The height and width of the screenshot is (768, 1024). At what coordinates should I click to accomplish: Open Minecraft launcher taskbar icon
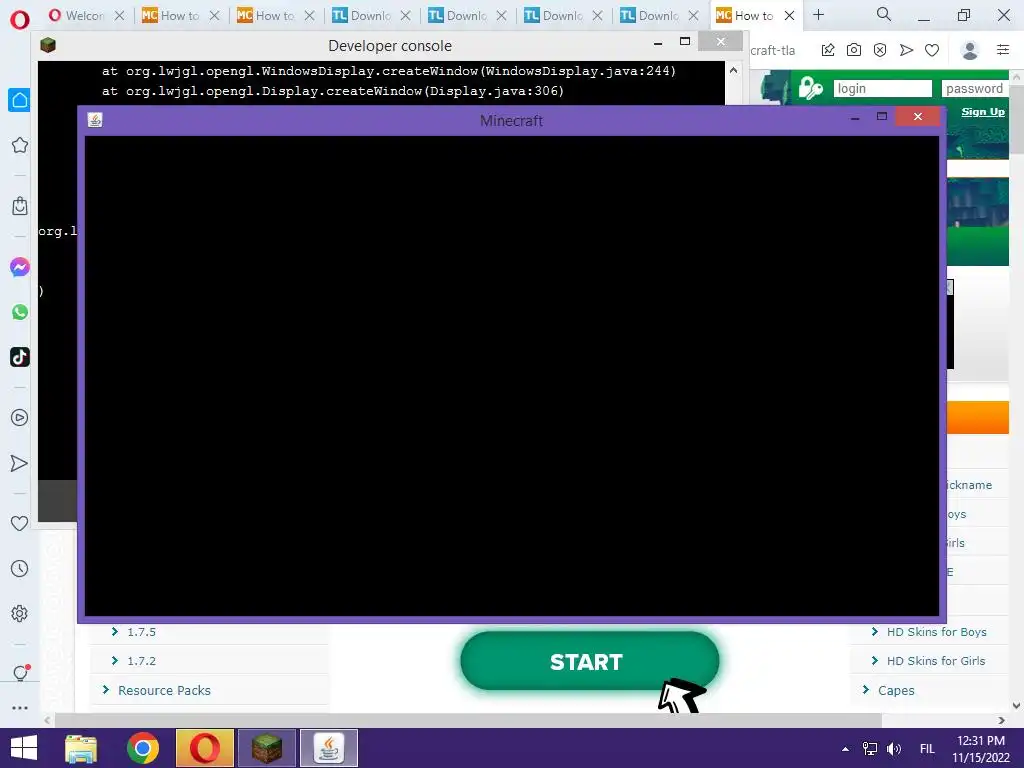coord(266,748)
